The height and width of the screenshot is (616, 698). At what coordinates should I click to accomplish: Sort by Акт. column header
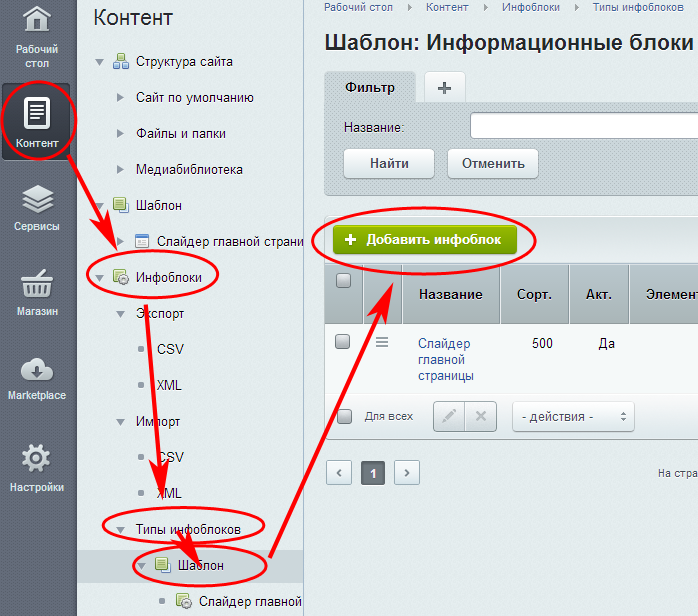point(599,294)
